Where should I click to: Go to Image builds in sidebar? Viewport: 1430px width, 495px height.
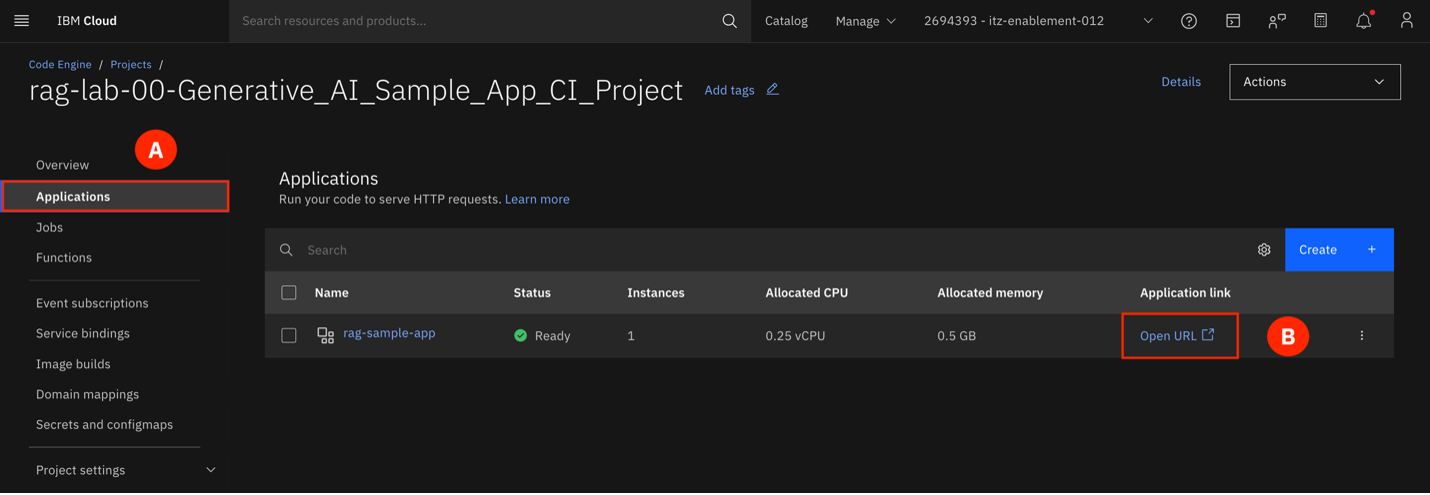(73, 364)
